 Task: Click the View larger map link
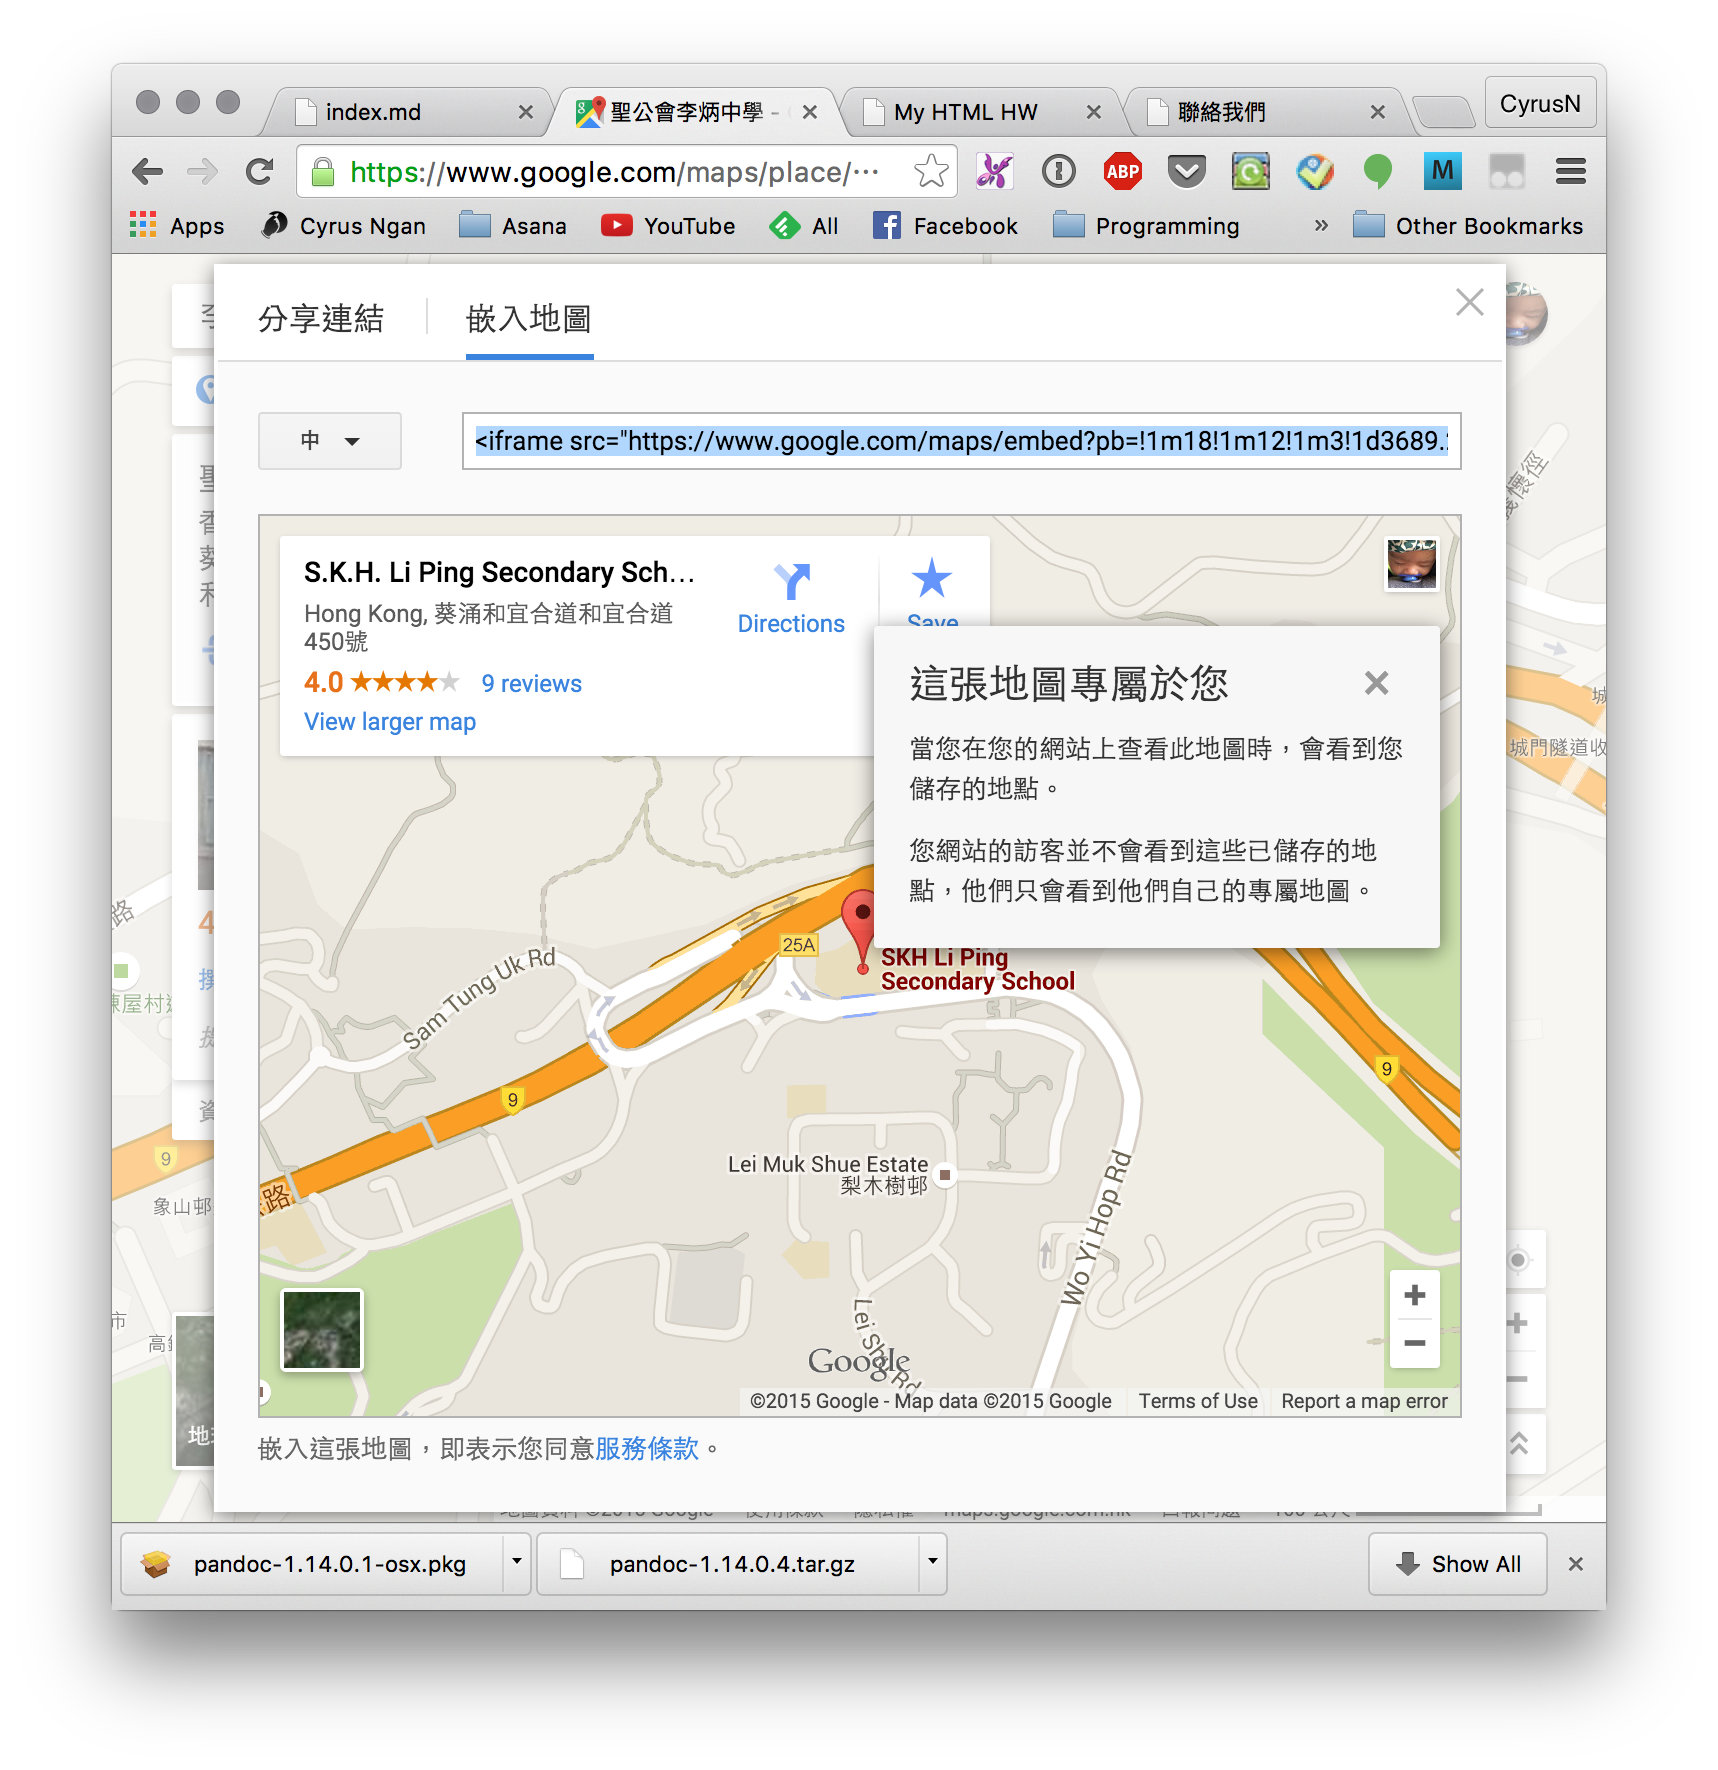pos(390,722)
